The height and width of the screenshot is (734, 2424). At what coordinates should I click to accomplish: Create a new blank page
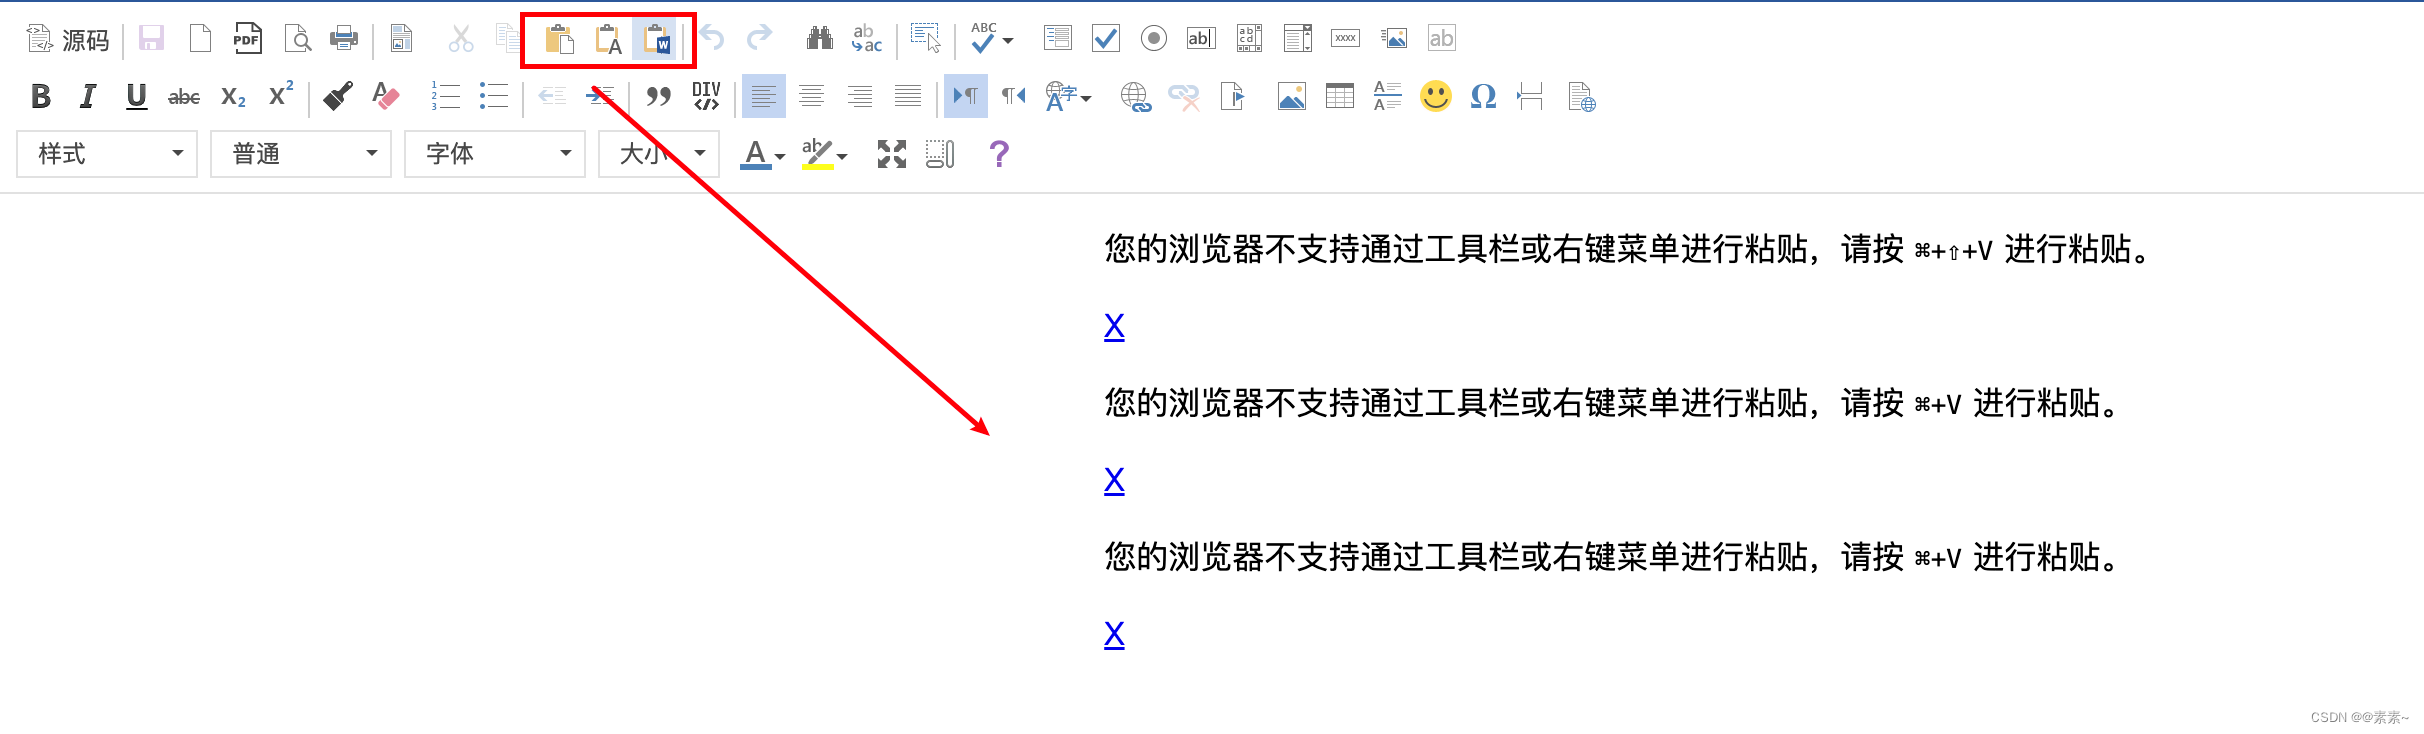click(x=200, y=39)
